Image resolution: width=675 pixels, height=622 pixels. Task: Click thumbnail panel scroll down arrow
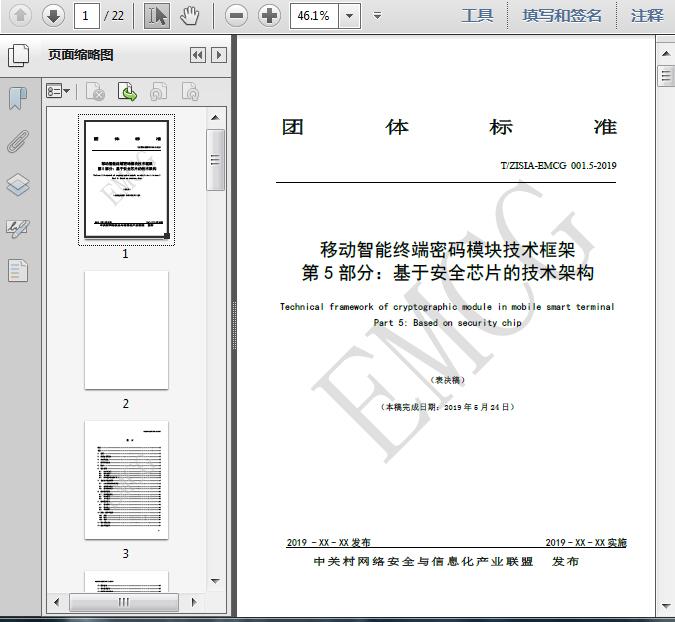(x=215, y=581)
